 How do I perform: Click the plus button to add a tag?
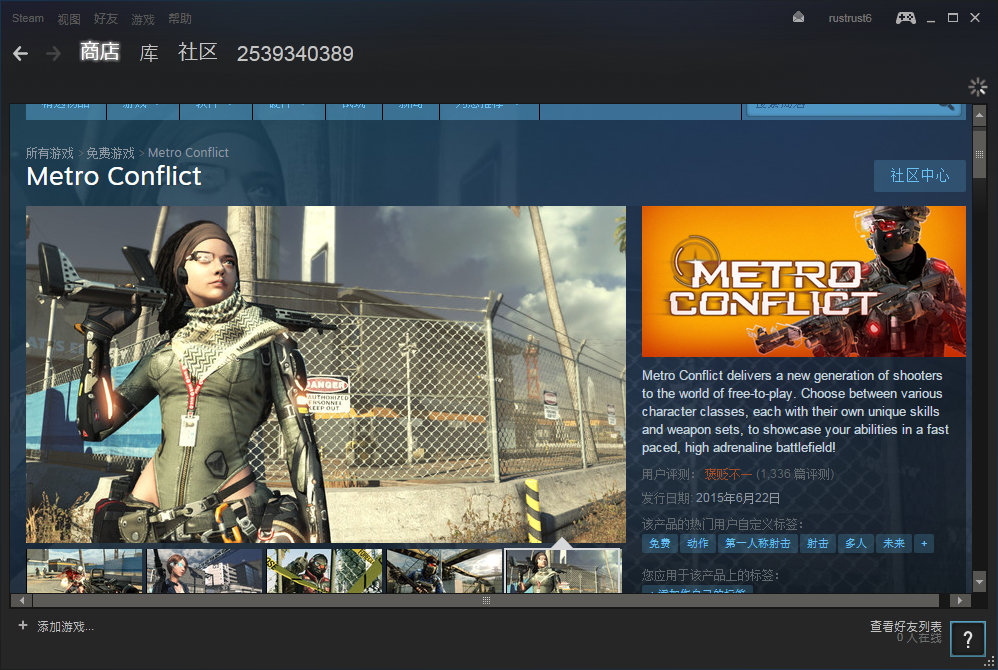(924, 543)
